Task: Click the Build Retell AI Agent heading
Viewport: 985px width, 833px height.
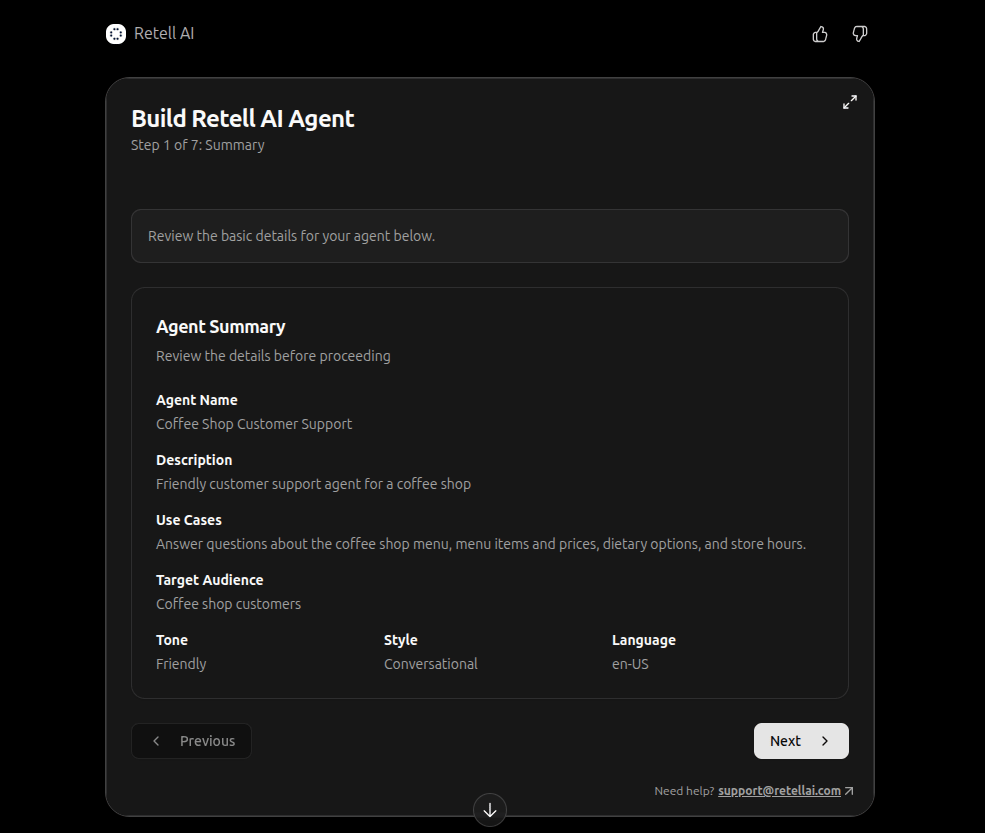Action: [x=243, y=119]
